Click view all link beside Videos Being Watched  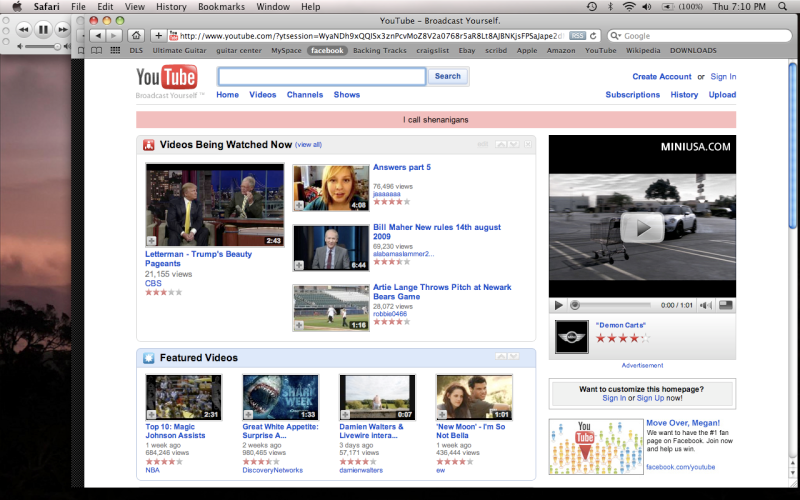(309, 145)
